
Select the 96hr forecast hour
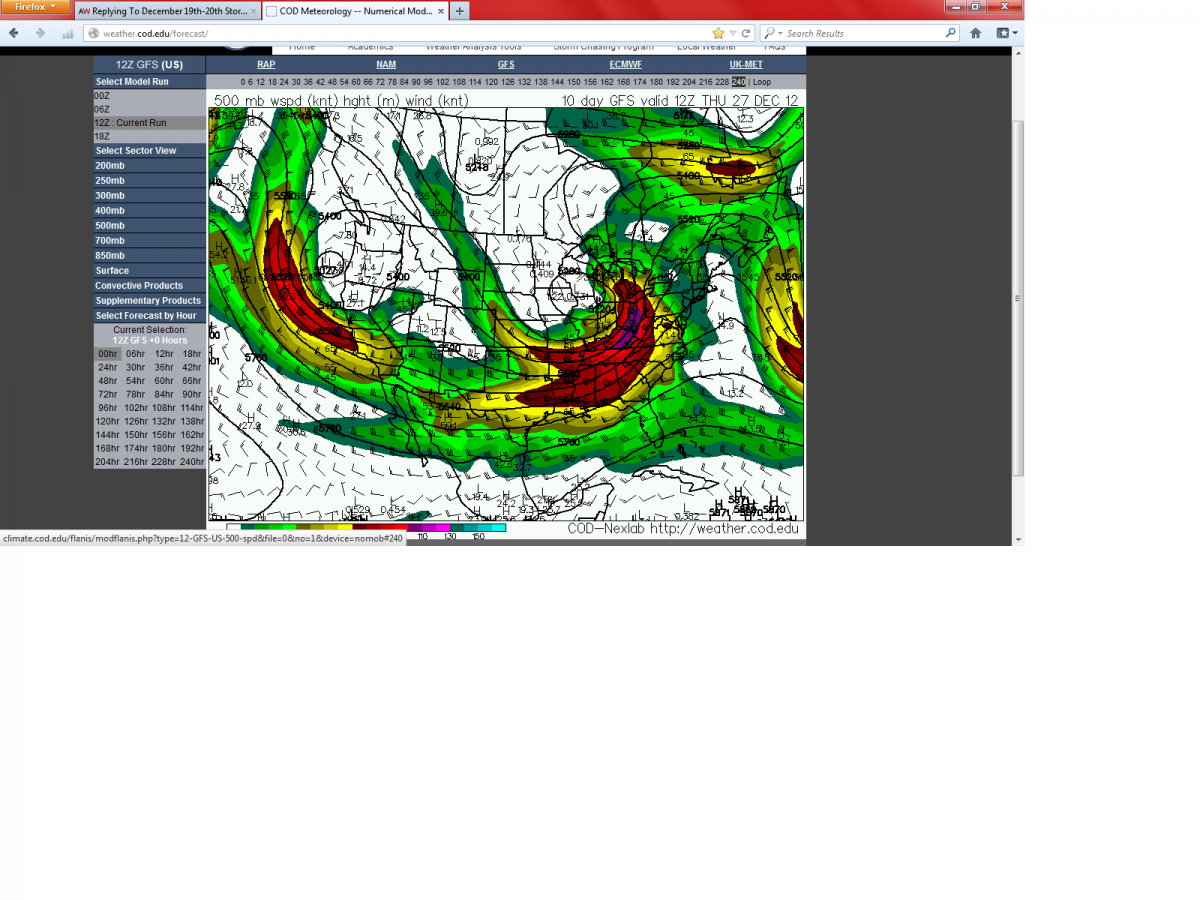[108, 408]
